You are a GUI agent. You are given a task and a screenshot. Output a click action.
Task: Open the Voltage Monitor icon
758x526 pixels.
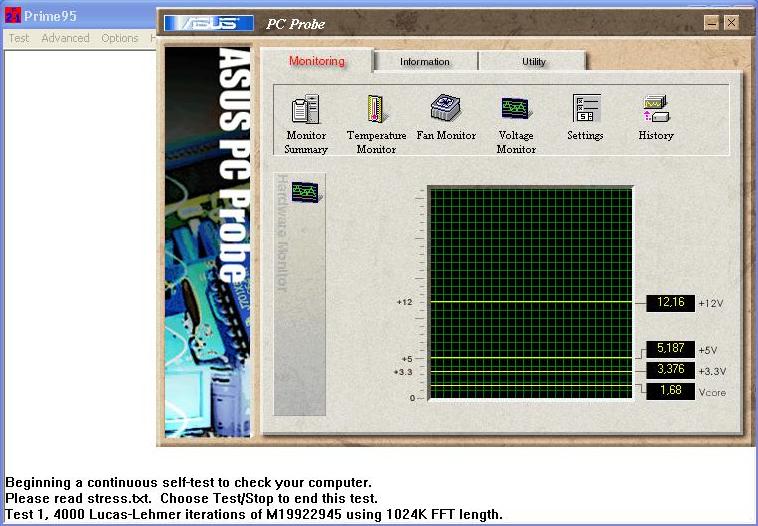tap(516, 108)
